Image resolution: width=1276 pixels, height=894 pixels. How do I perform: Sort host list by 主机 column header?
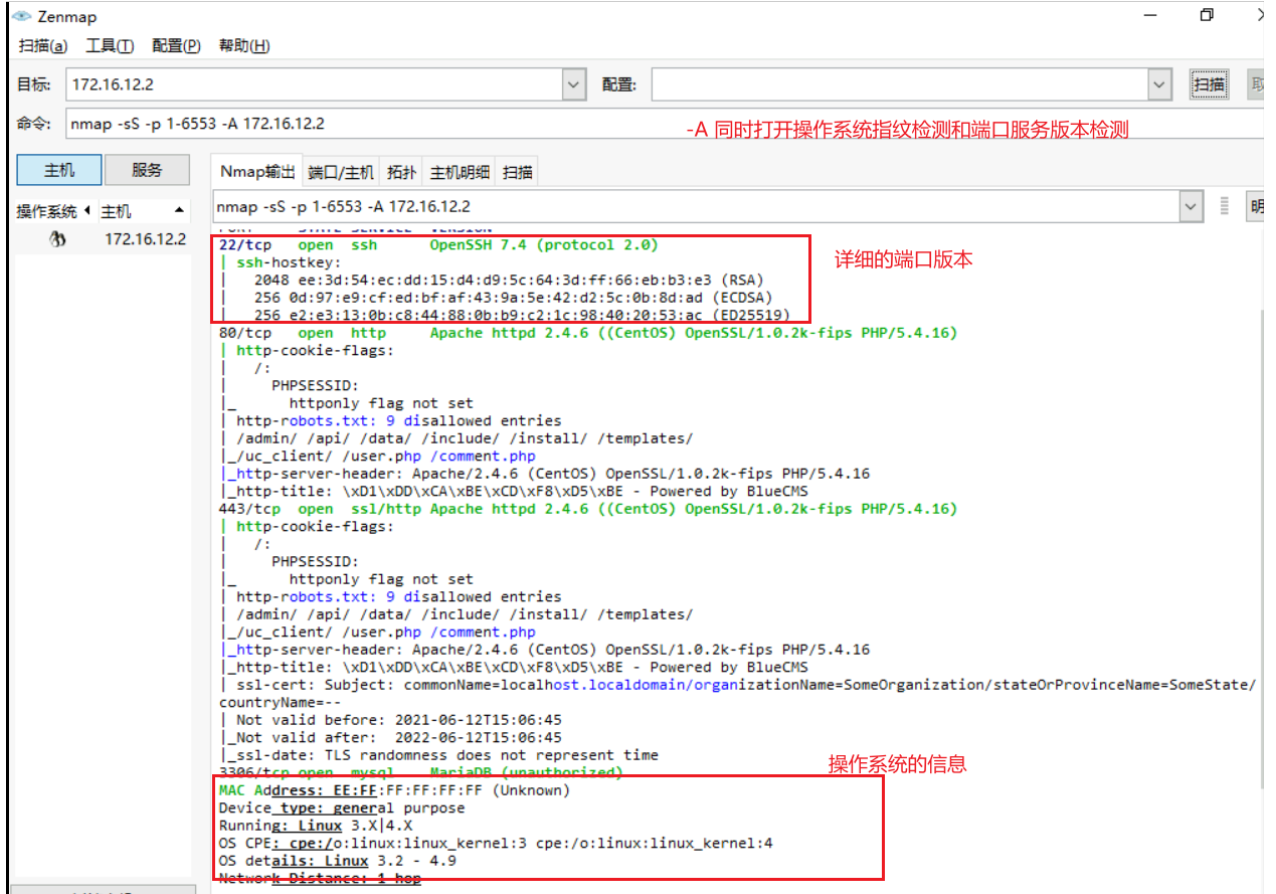pyautogui.click(x=116, y=212)
